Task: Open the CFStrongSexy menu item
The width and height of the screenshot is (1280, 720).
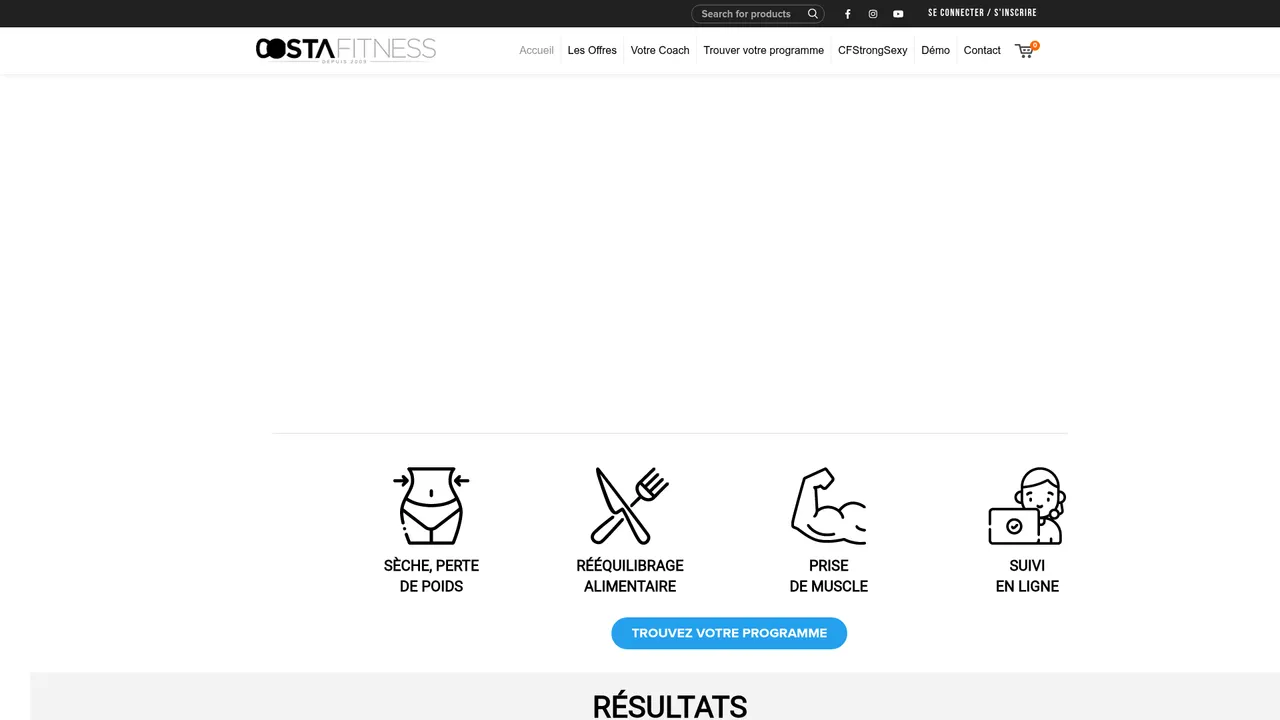Action: [872, 50]
